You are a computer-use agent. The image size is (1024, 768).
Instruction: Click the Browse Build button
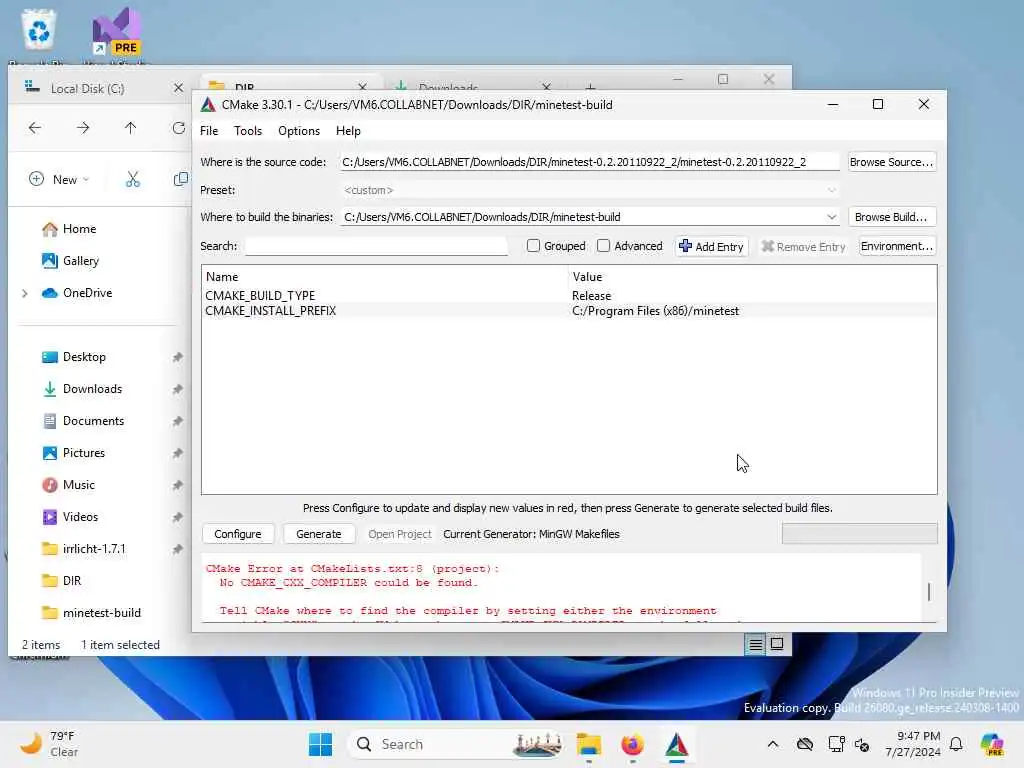tap(891, 217)
